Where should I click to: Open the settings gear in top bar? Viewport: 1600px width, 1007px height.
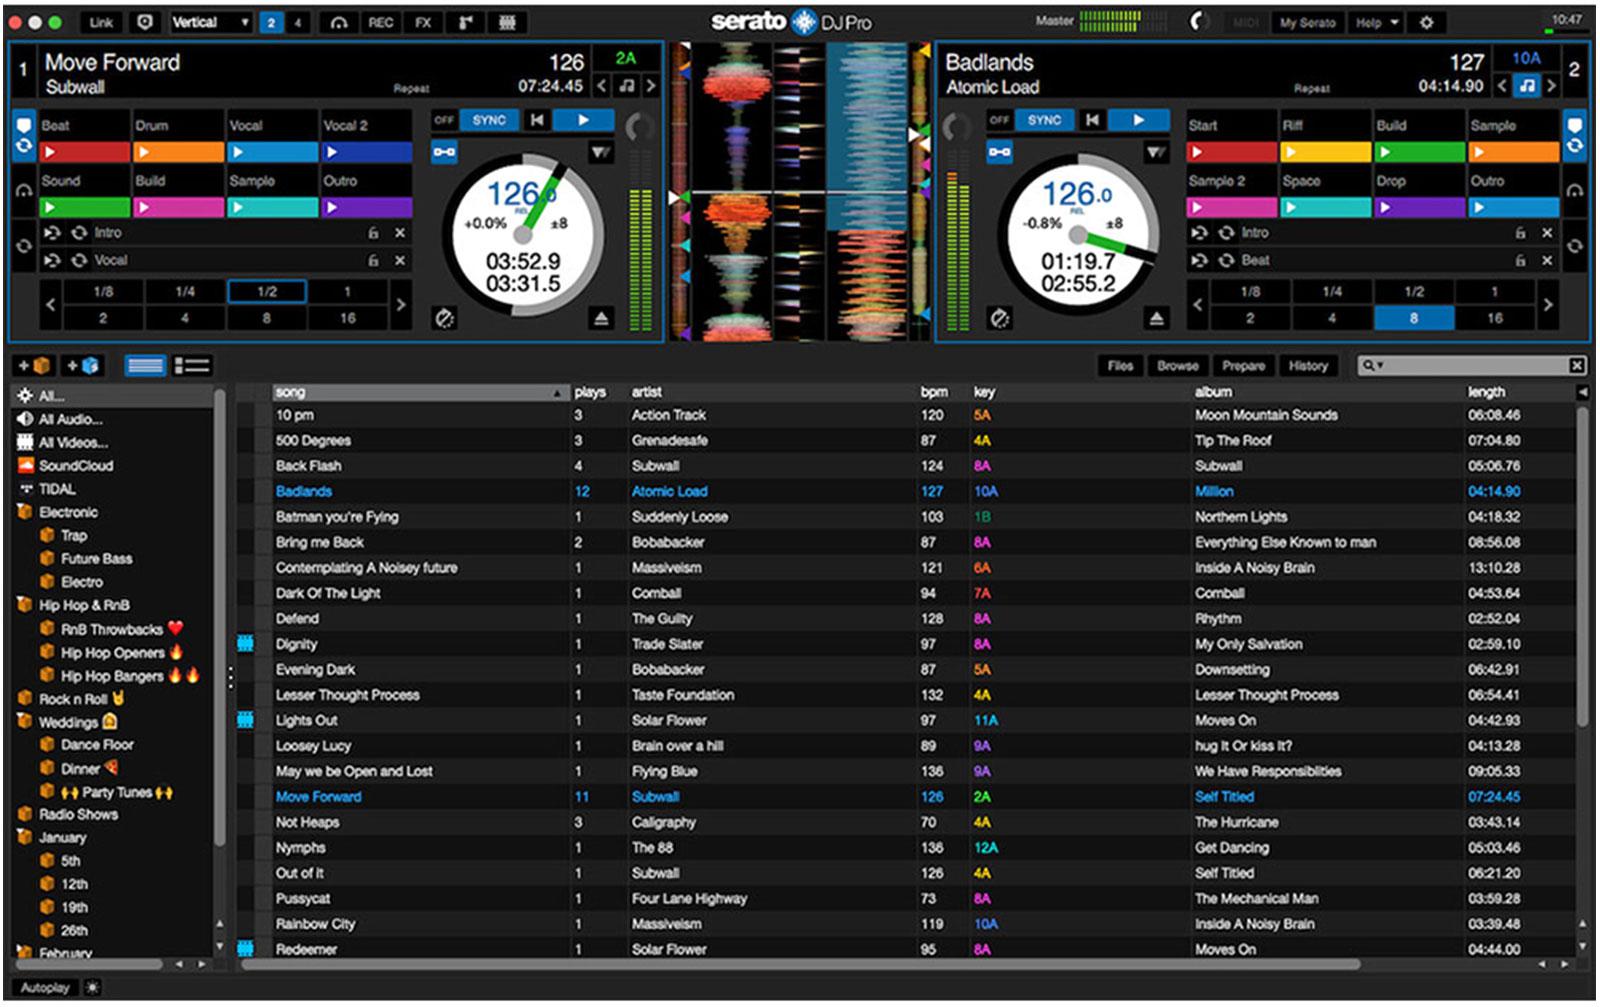point(1427,22)
